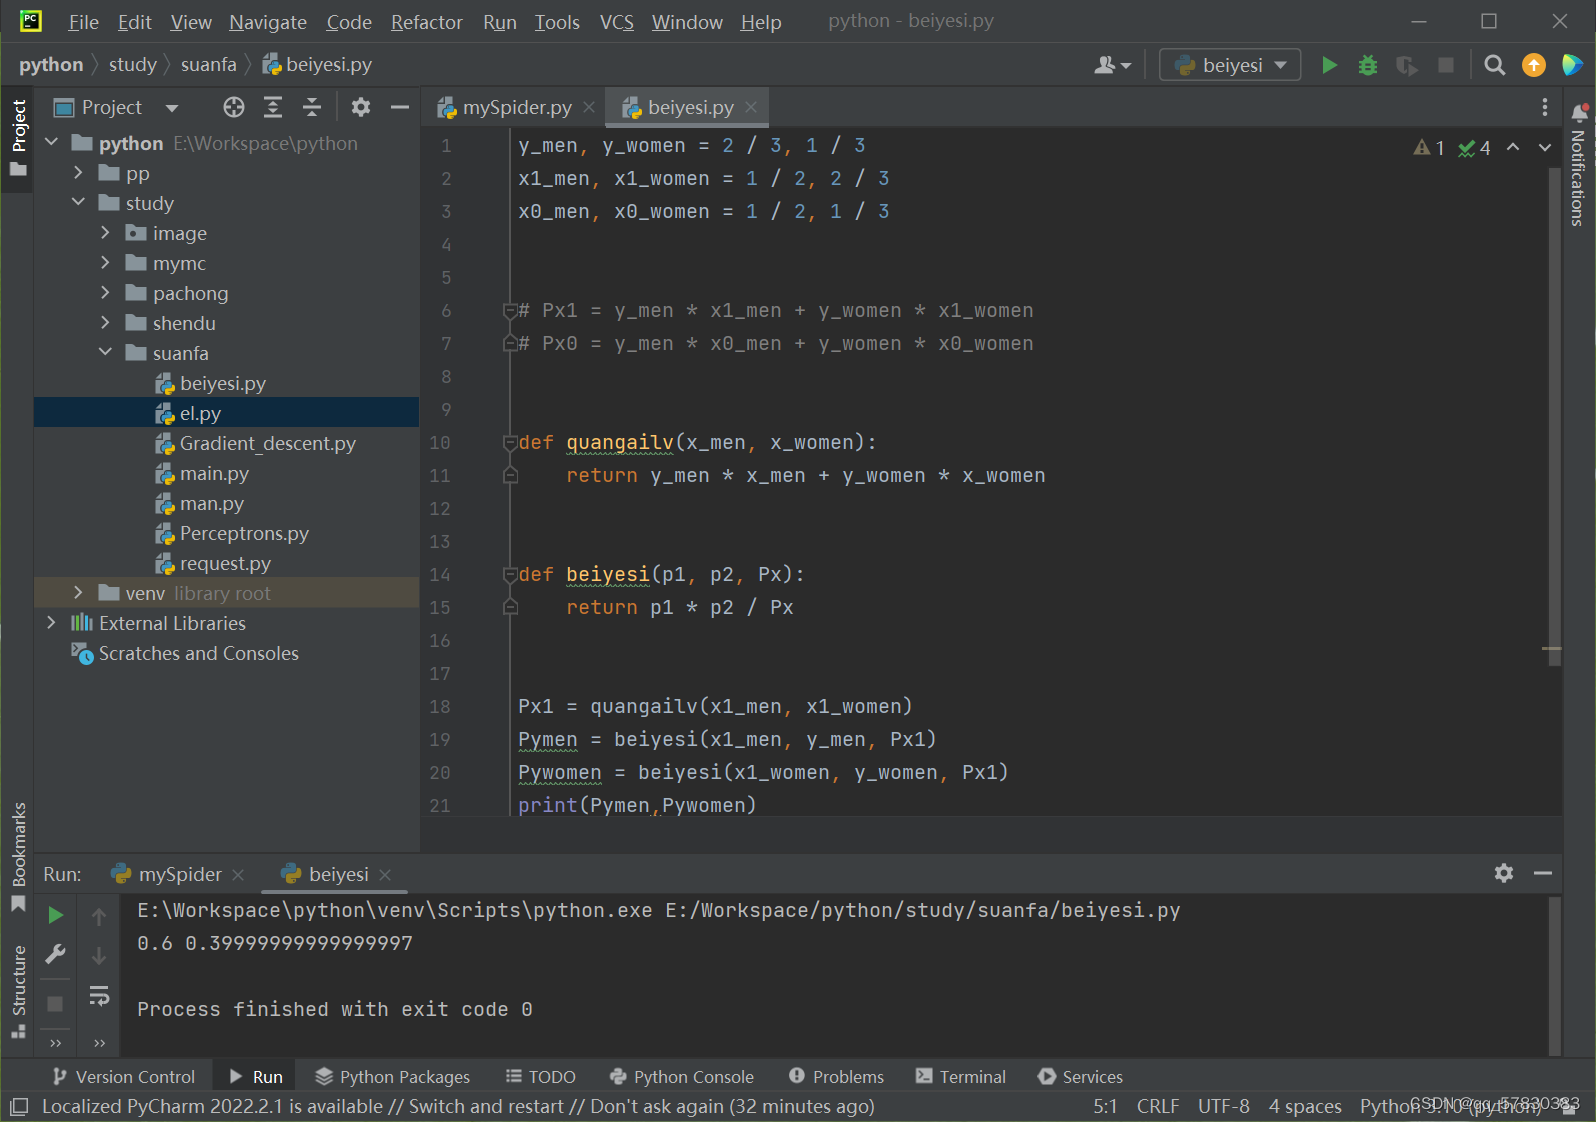Collapse the suanfa folder
Image resolution: width=1596 pixels, height=1122 pixels.
[106, 353]
